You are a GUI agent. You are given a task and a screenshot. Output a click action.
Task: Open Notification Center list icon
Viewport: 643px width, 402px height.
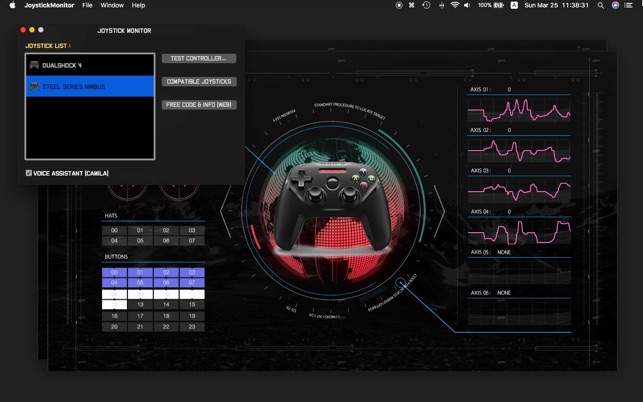tap(631, 5)
